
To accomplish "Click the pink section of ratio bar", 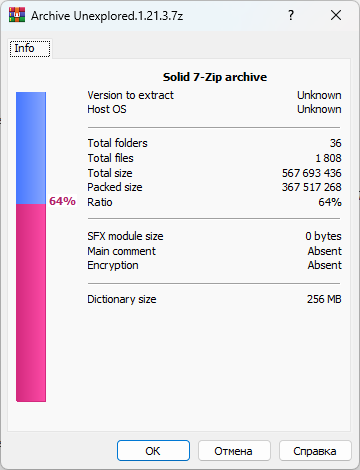I will click(31, 303).
